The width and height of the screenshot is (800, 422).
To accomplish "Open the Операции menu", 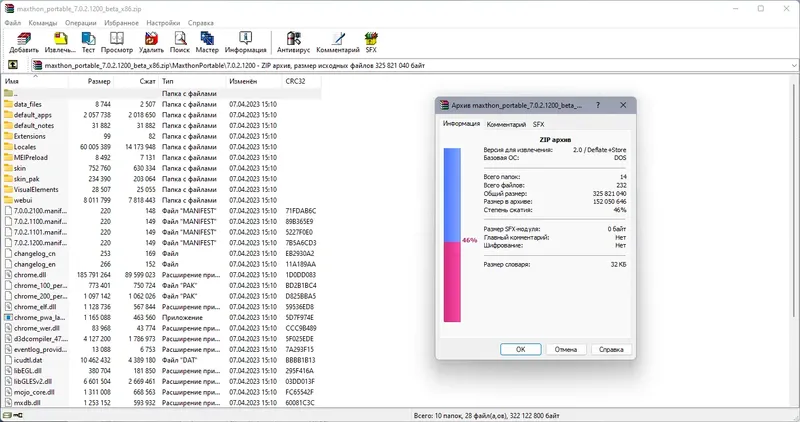I will [x=81, y=23].
